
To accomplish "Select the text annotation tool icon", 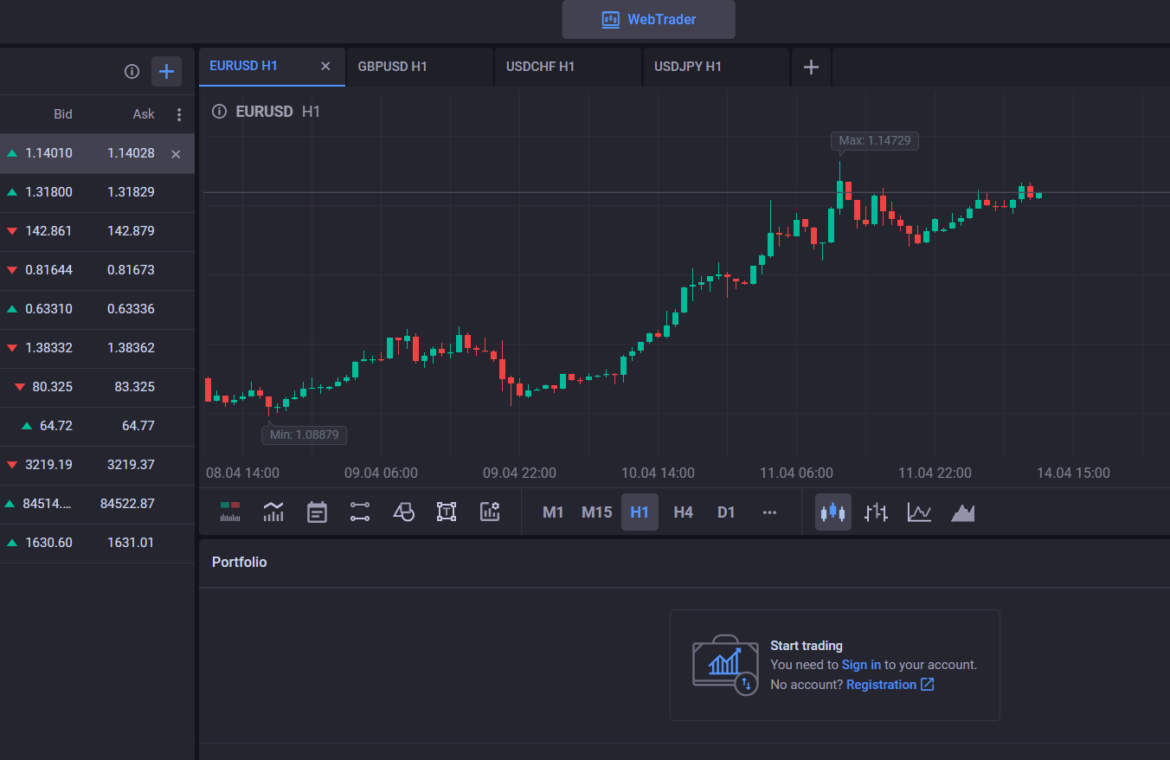I will click(446, 512).
